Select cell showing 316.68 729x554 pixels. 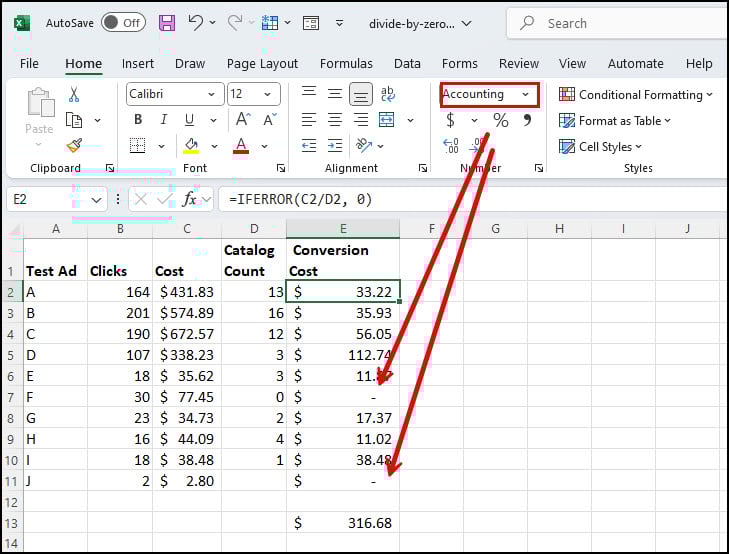click(x=343, y=523)
